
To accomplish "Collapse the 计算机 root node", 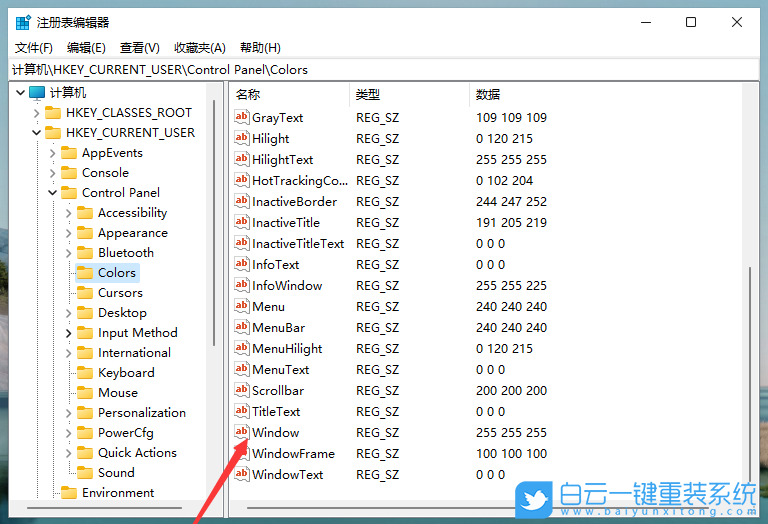I will pos(20,93).
